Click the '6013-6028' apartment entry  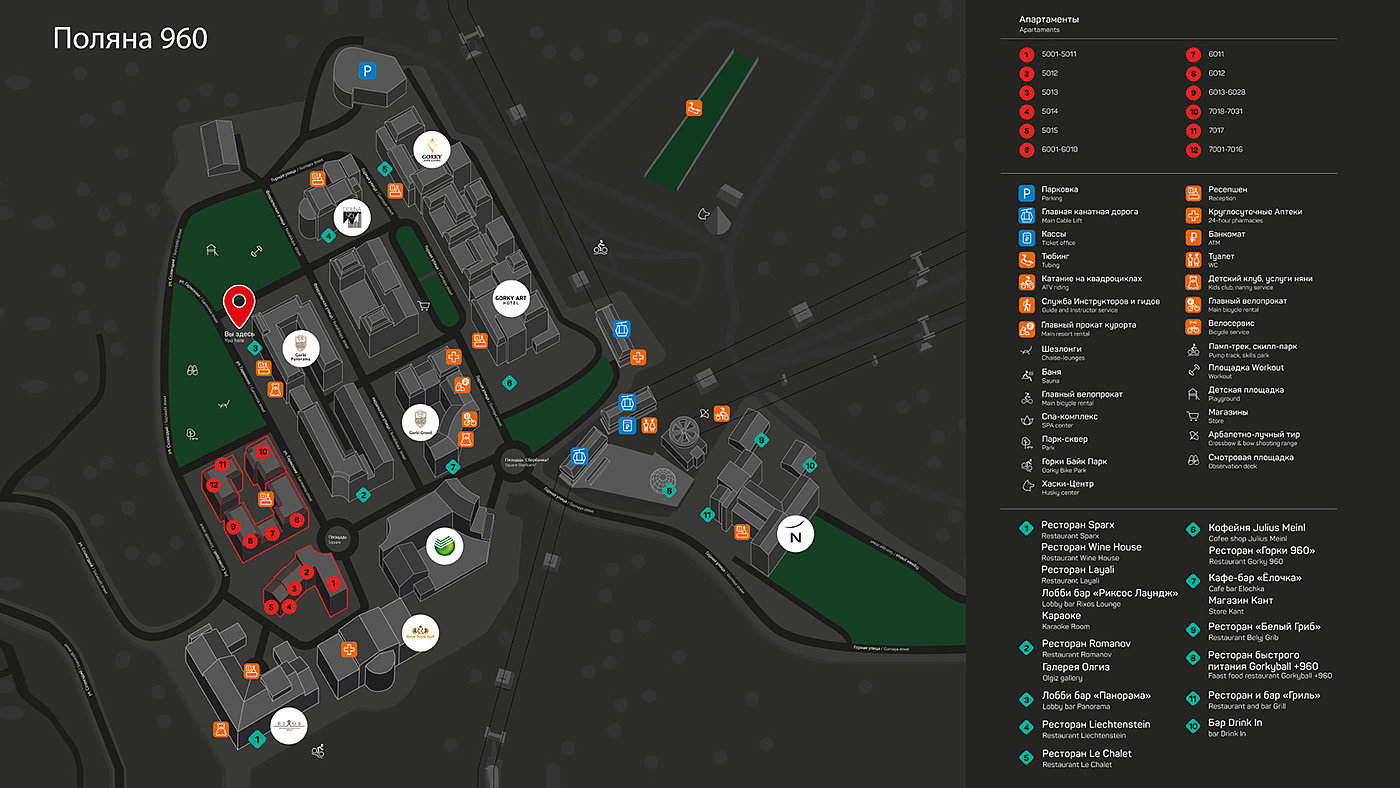pyautogui.click(x=1226, y=92)
